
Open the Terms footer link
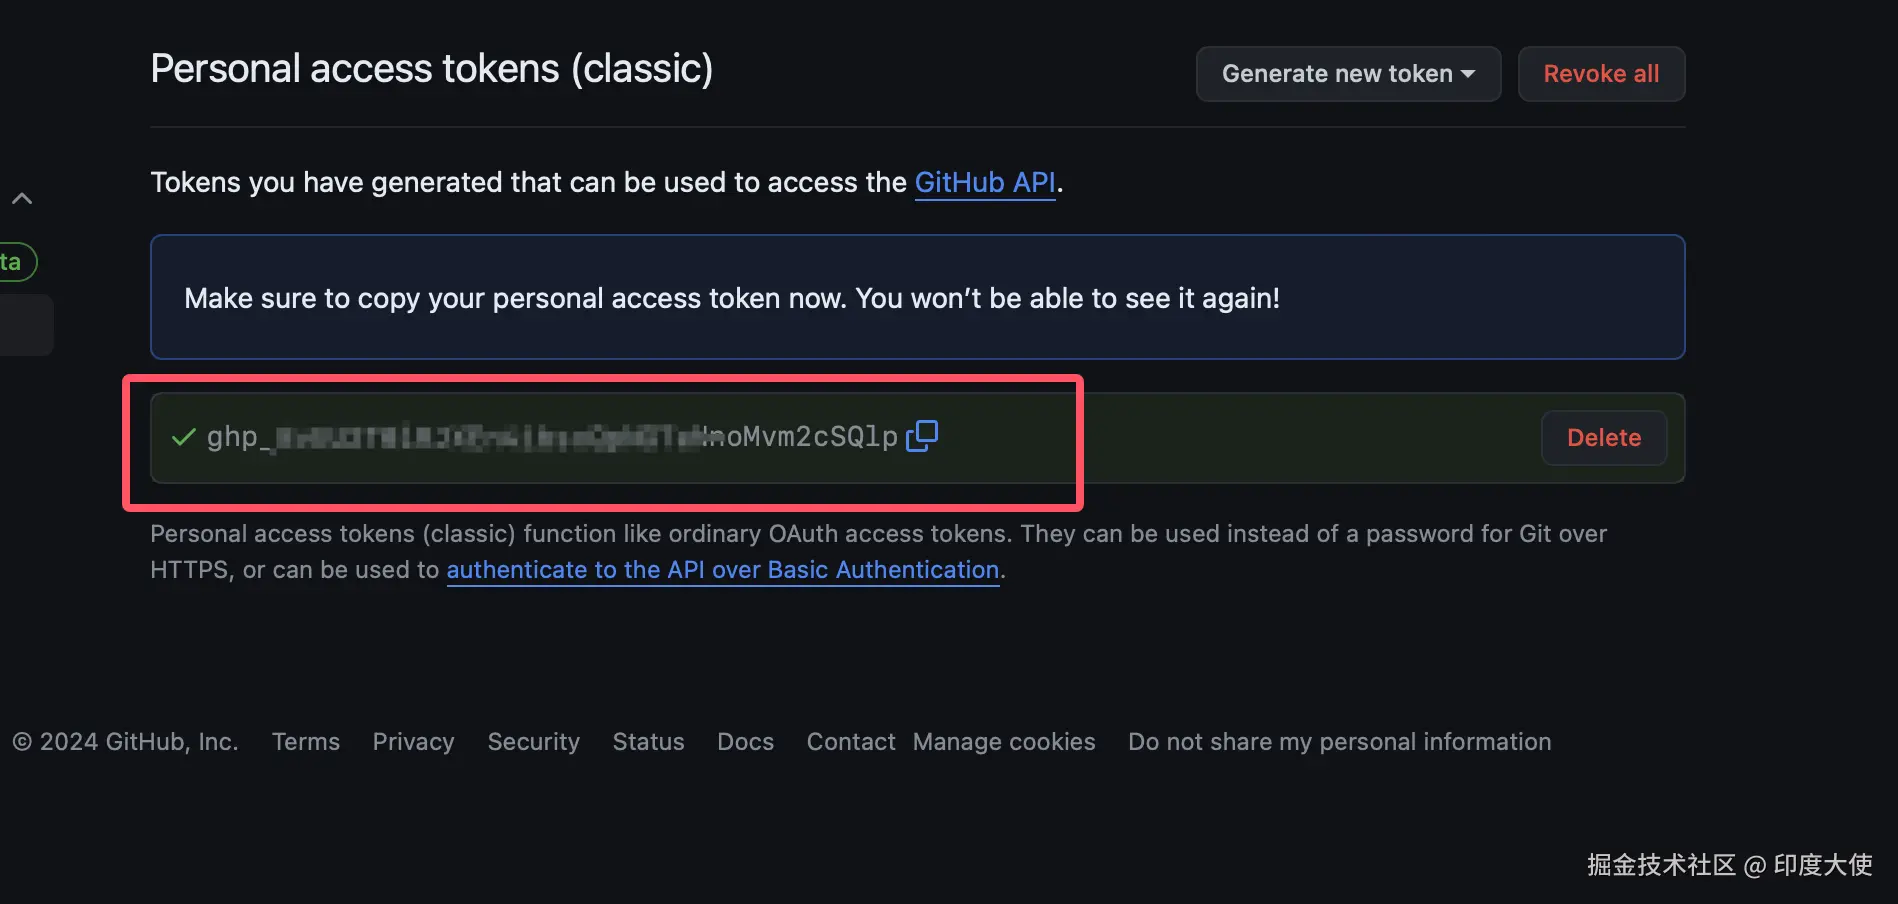click(x=305, y=742)
